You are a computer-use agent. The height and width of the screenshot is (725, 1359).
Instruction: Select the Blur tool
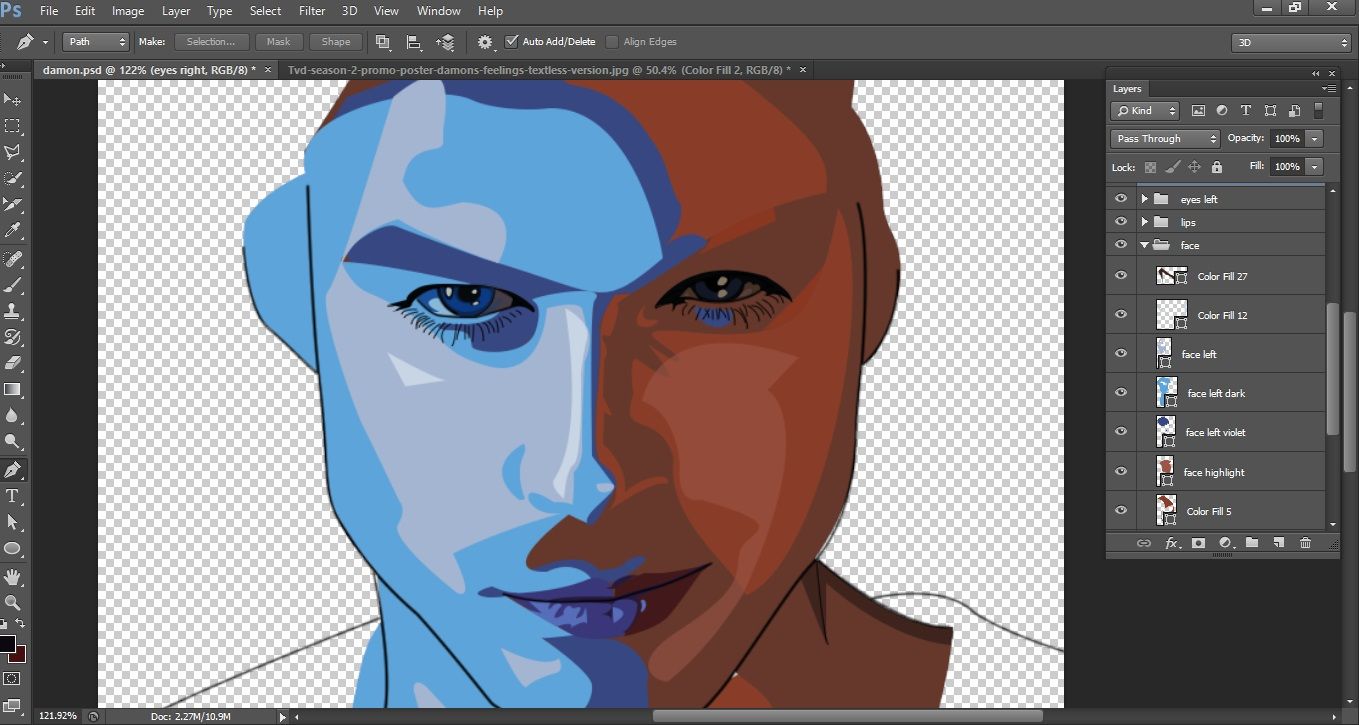click(13, 415)
